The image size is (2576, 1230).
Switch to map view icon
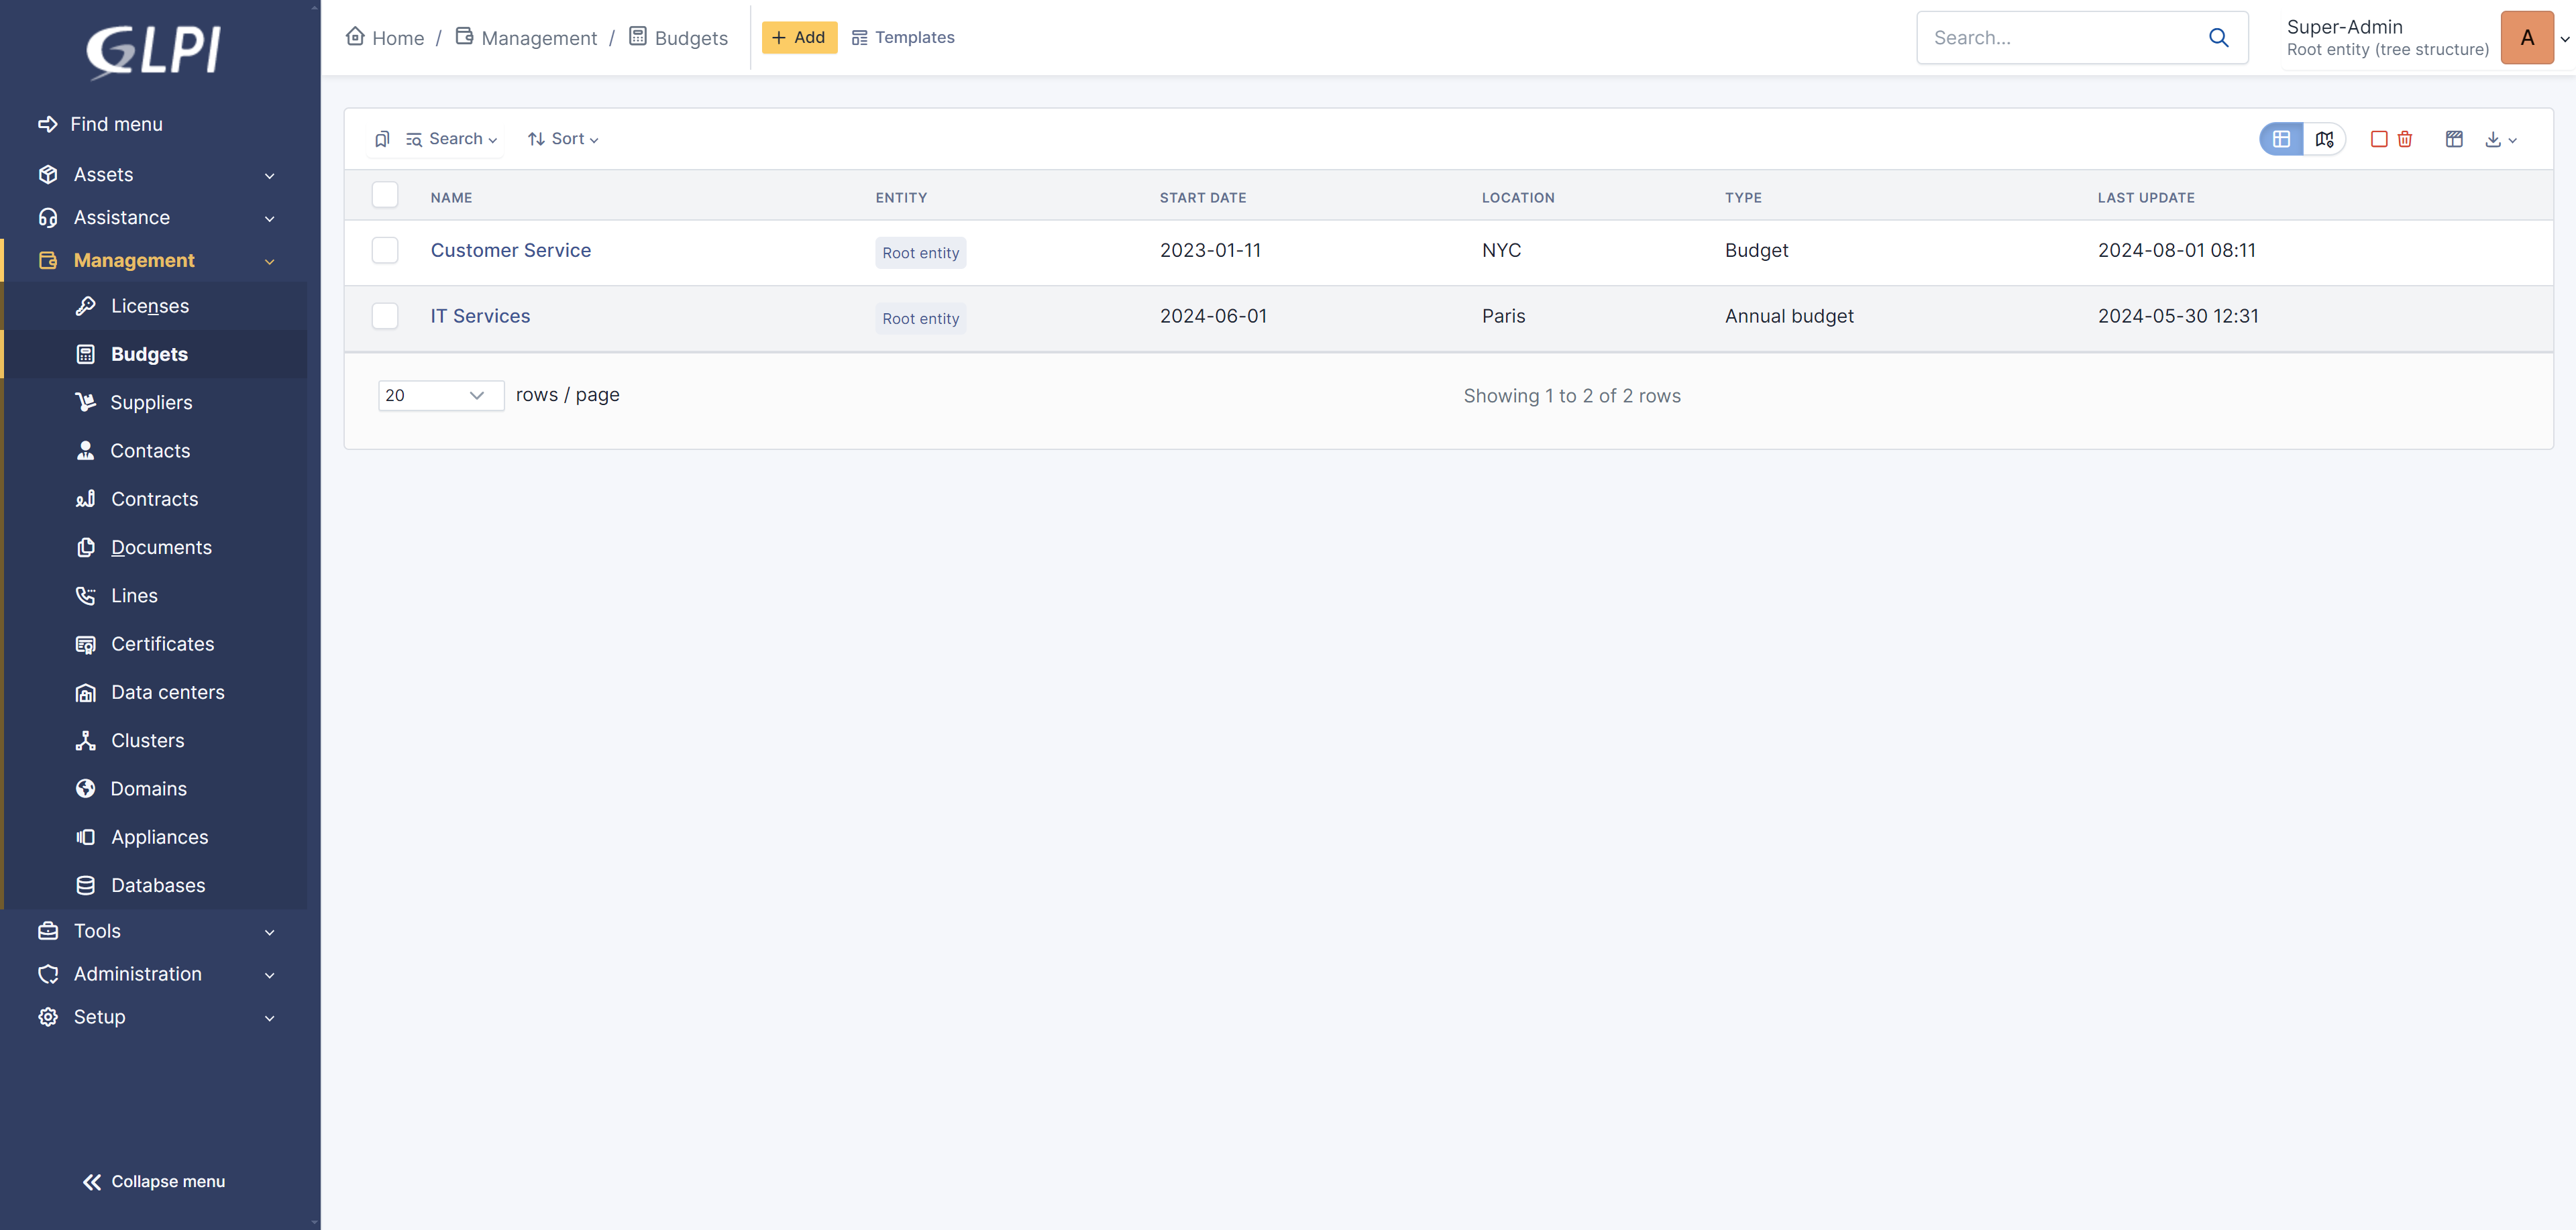coord(2324,139)
